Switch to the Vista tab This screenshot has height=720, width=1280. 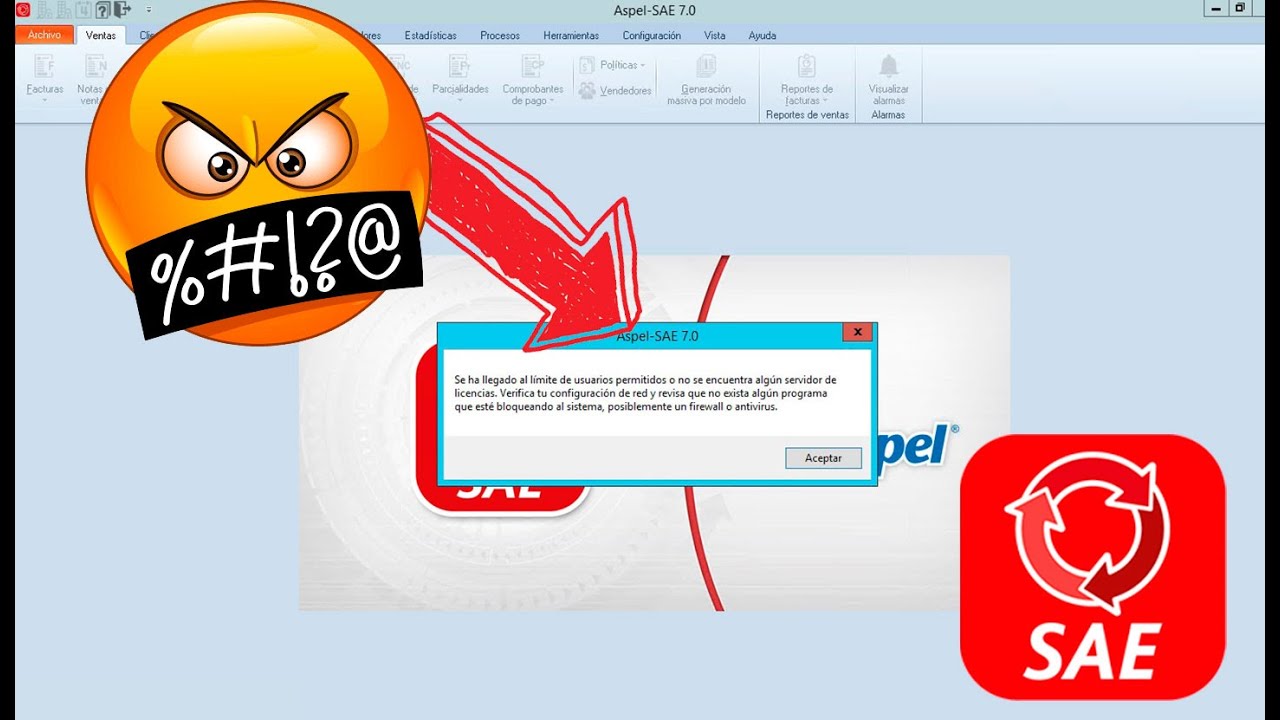coord(715,35)
